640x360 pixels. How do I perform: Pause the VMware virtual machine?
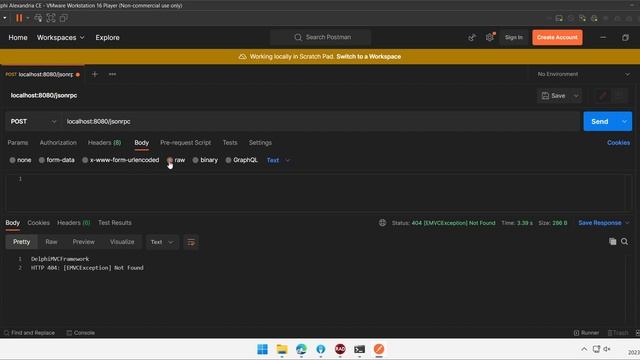19,18
